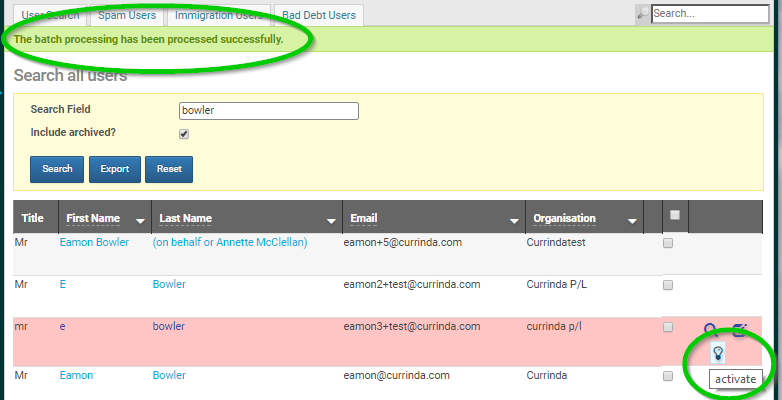
Task: Tick the select-all checkbox in table header
Action: [675, 215]
